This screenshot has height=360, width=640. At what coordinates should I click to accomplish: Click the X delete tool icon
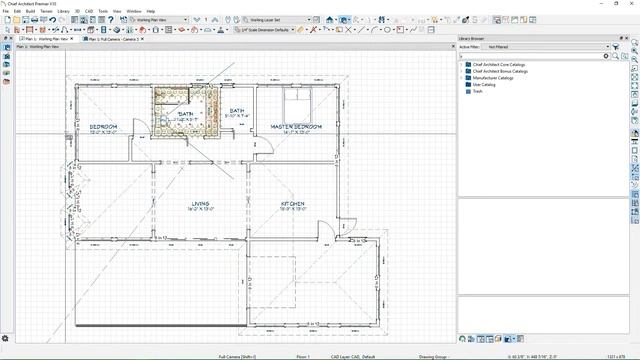(x=348, y=30)
